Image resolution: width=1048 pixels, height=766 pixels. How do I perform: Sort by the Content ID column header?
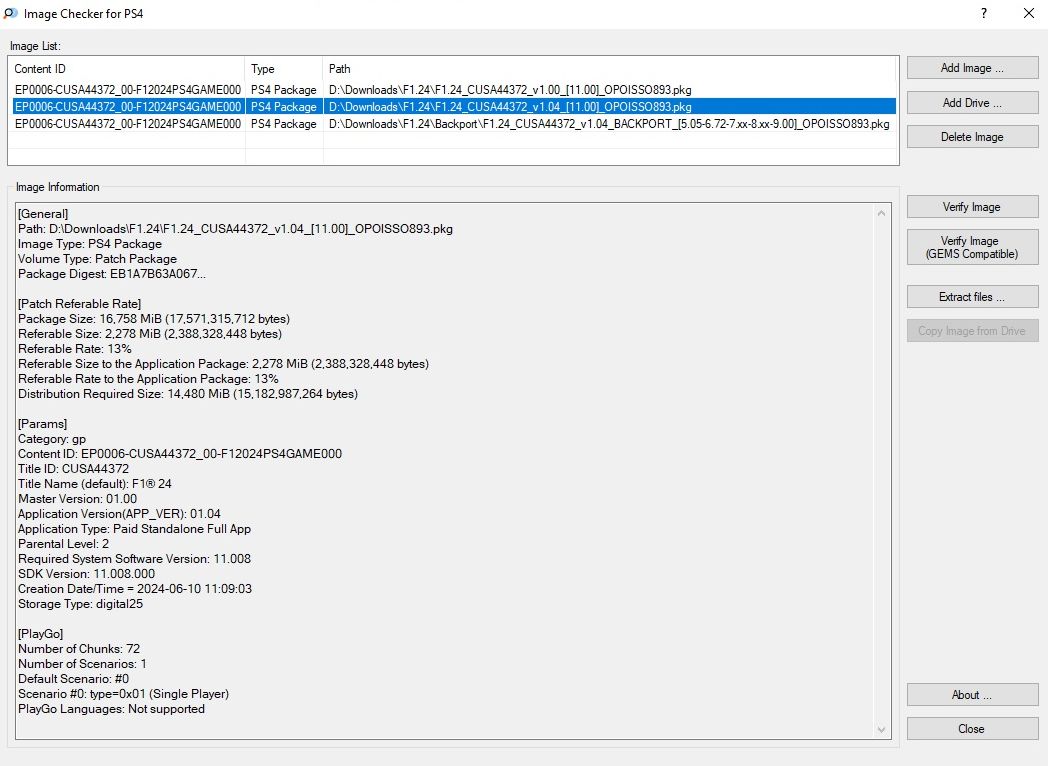click(126, 69)
